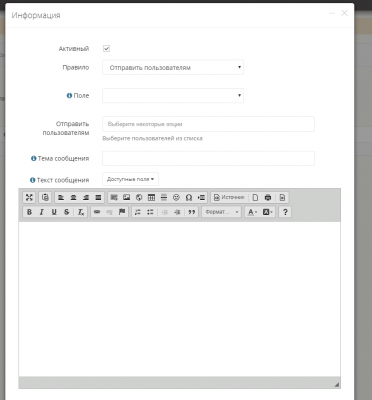Center align text in editor

pos(73,197)
